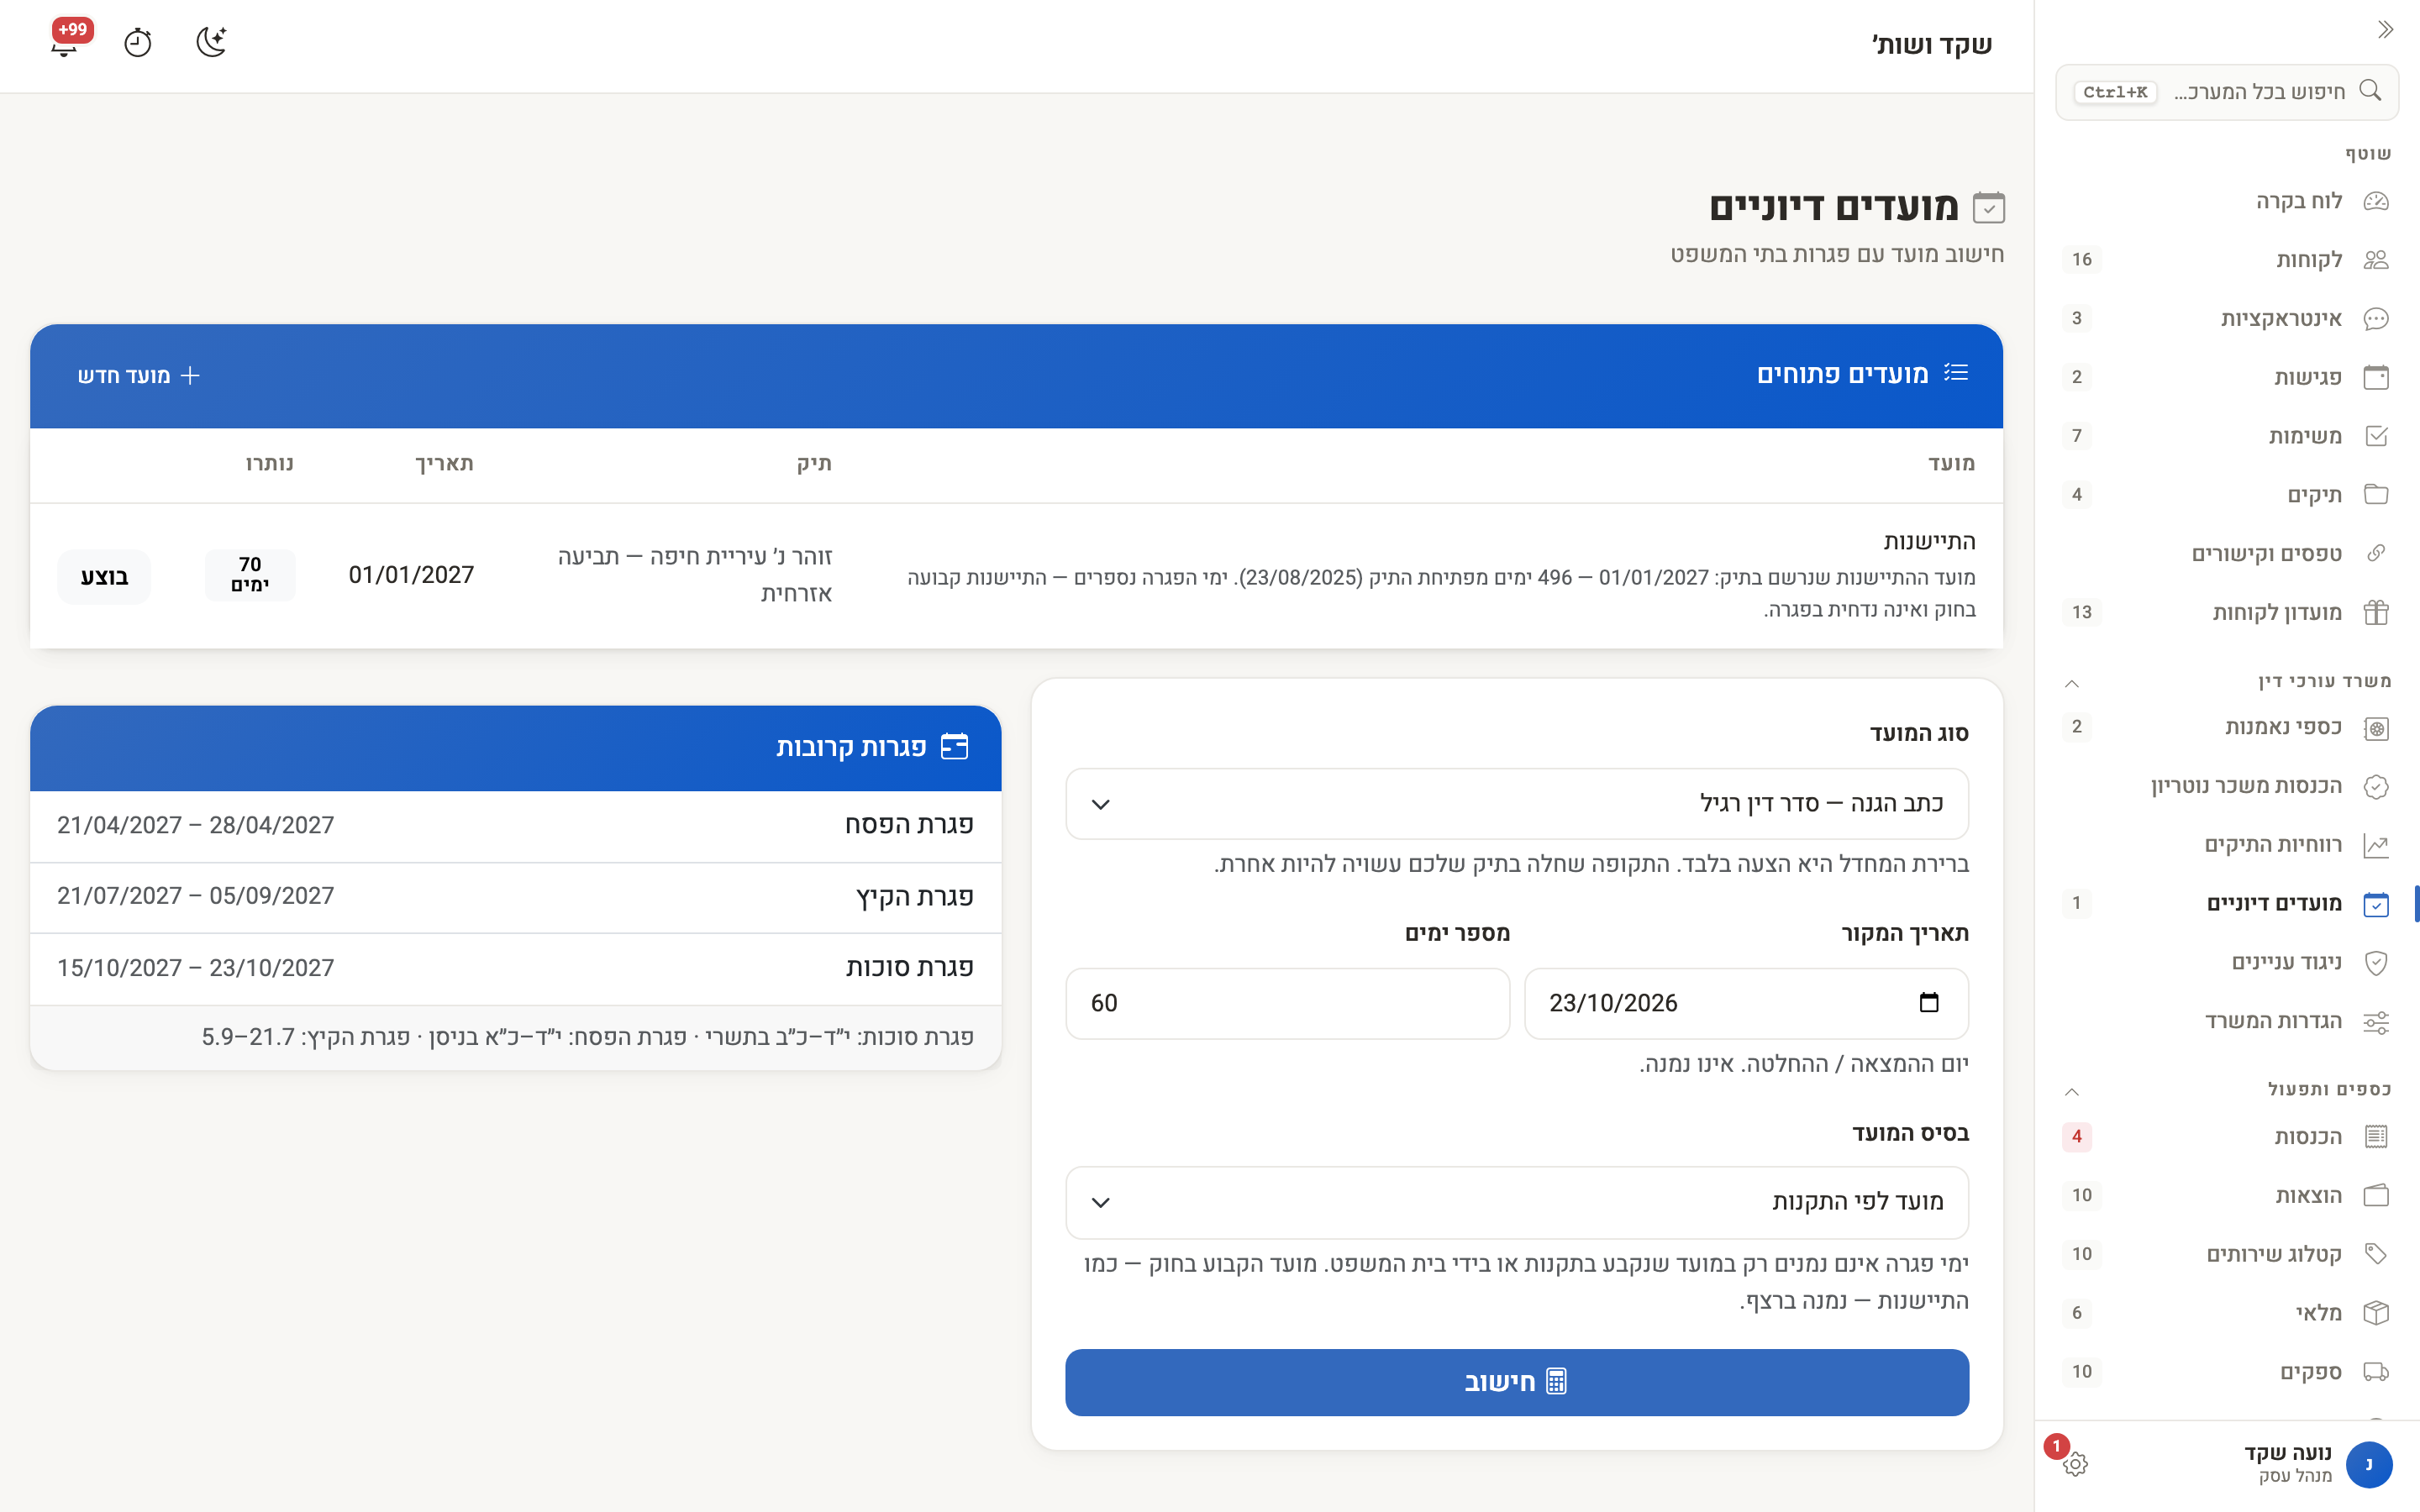Click the מועדון לקוחות gift icon
This screenshot has height=1512, width=2420.
click(2376, 612)
